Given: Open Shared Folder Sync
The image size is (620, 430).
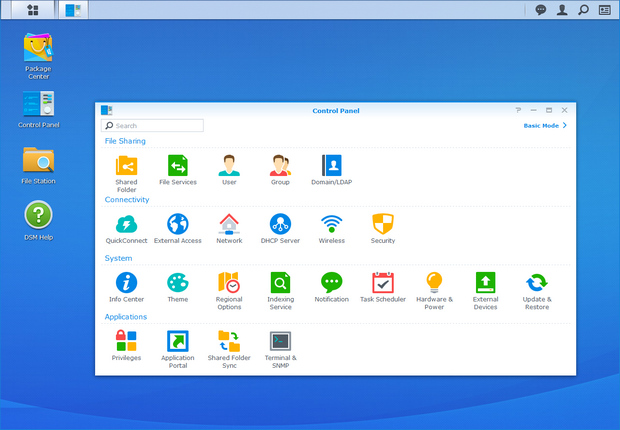Looking at the screenshot, I should point(229,349).
